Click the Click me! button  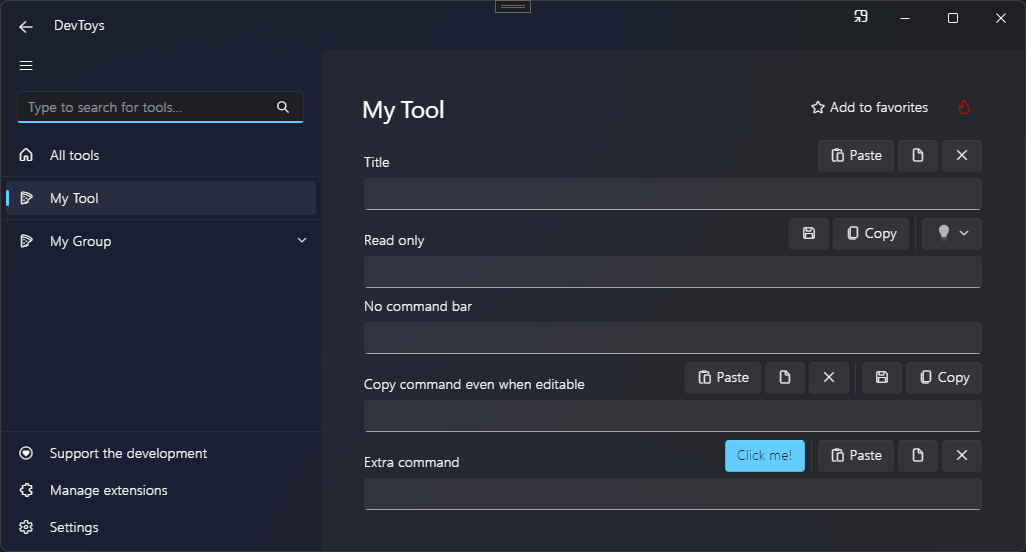[765, 456]
